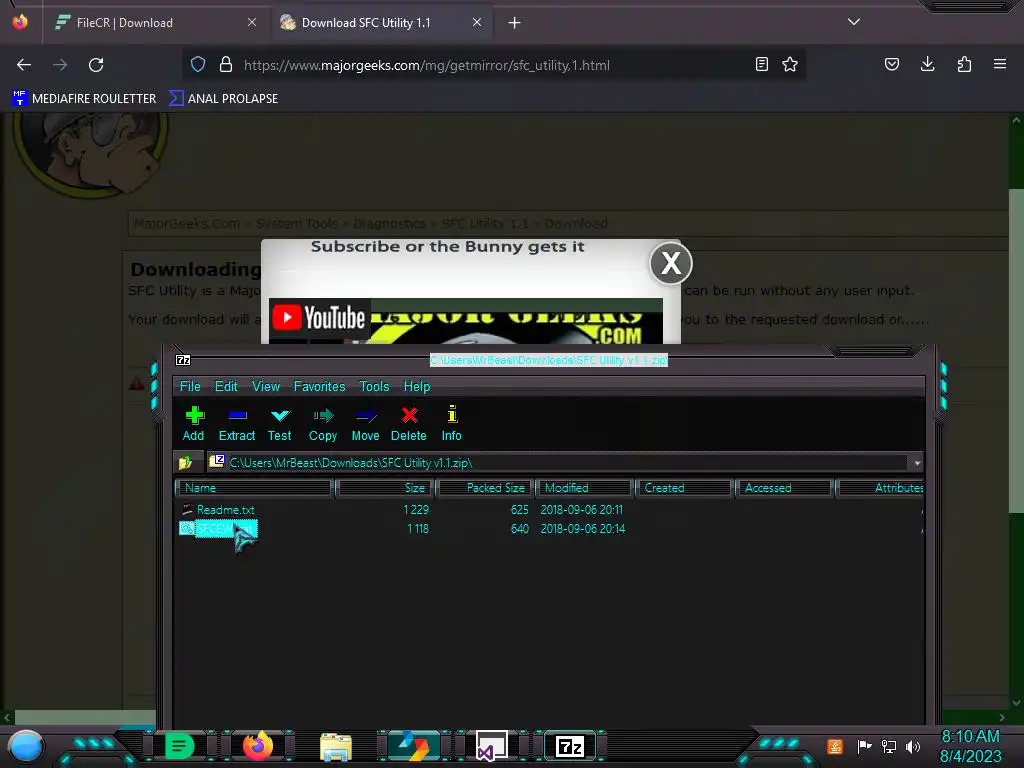Click the vertical page scrollbar
1024x768 pixels.
(1016, 351)
